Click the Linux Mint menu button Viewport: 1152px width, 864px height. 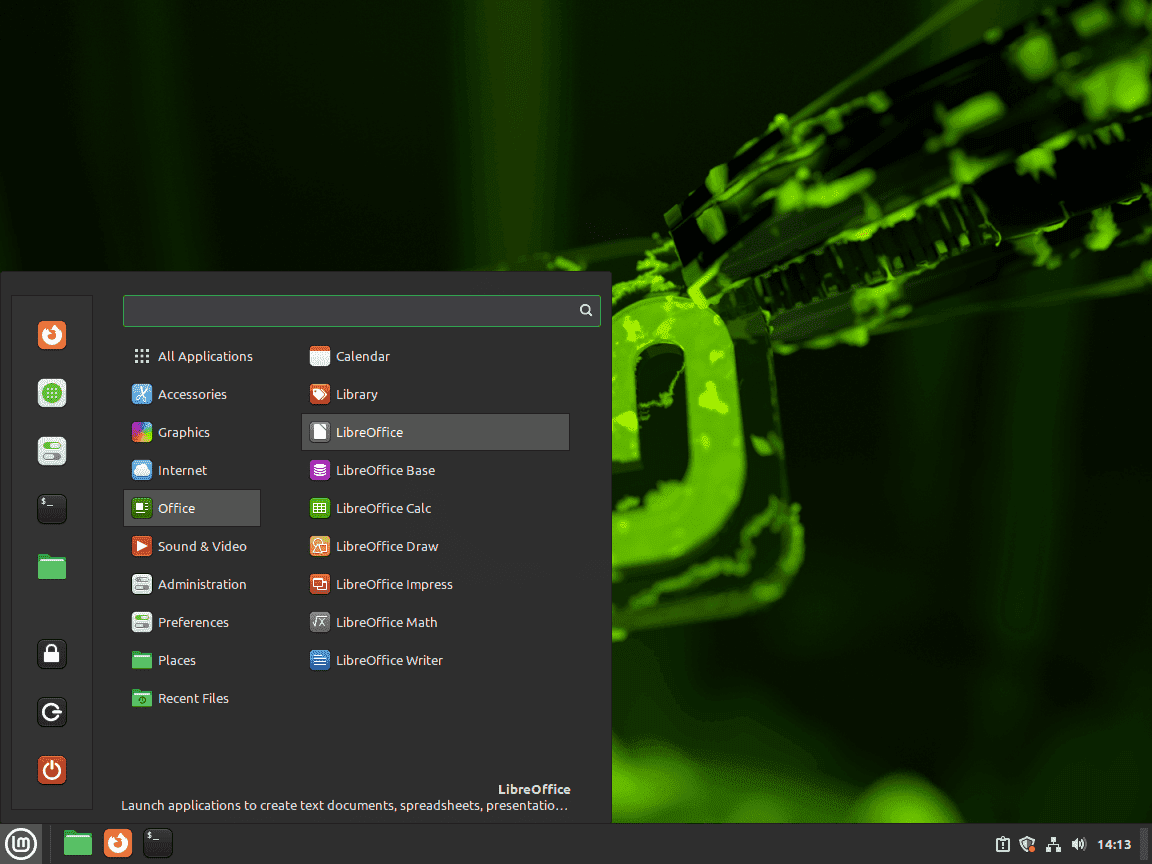[x=21, y=843]
